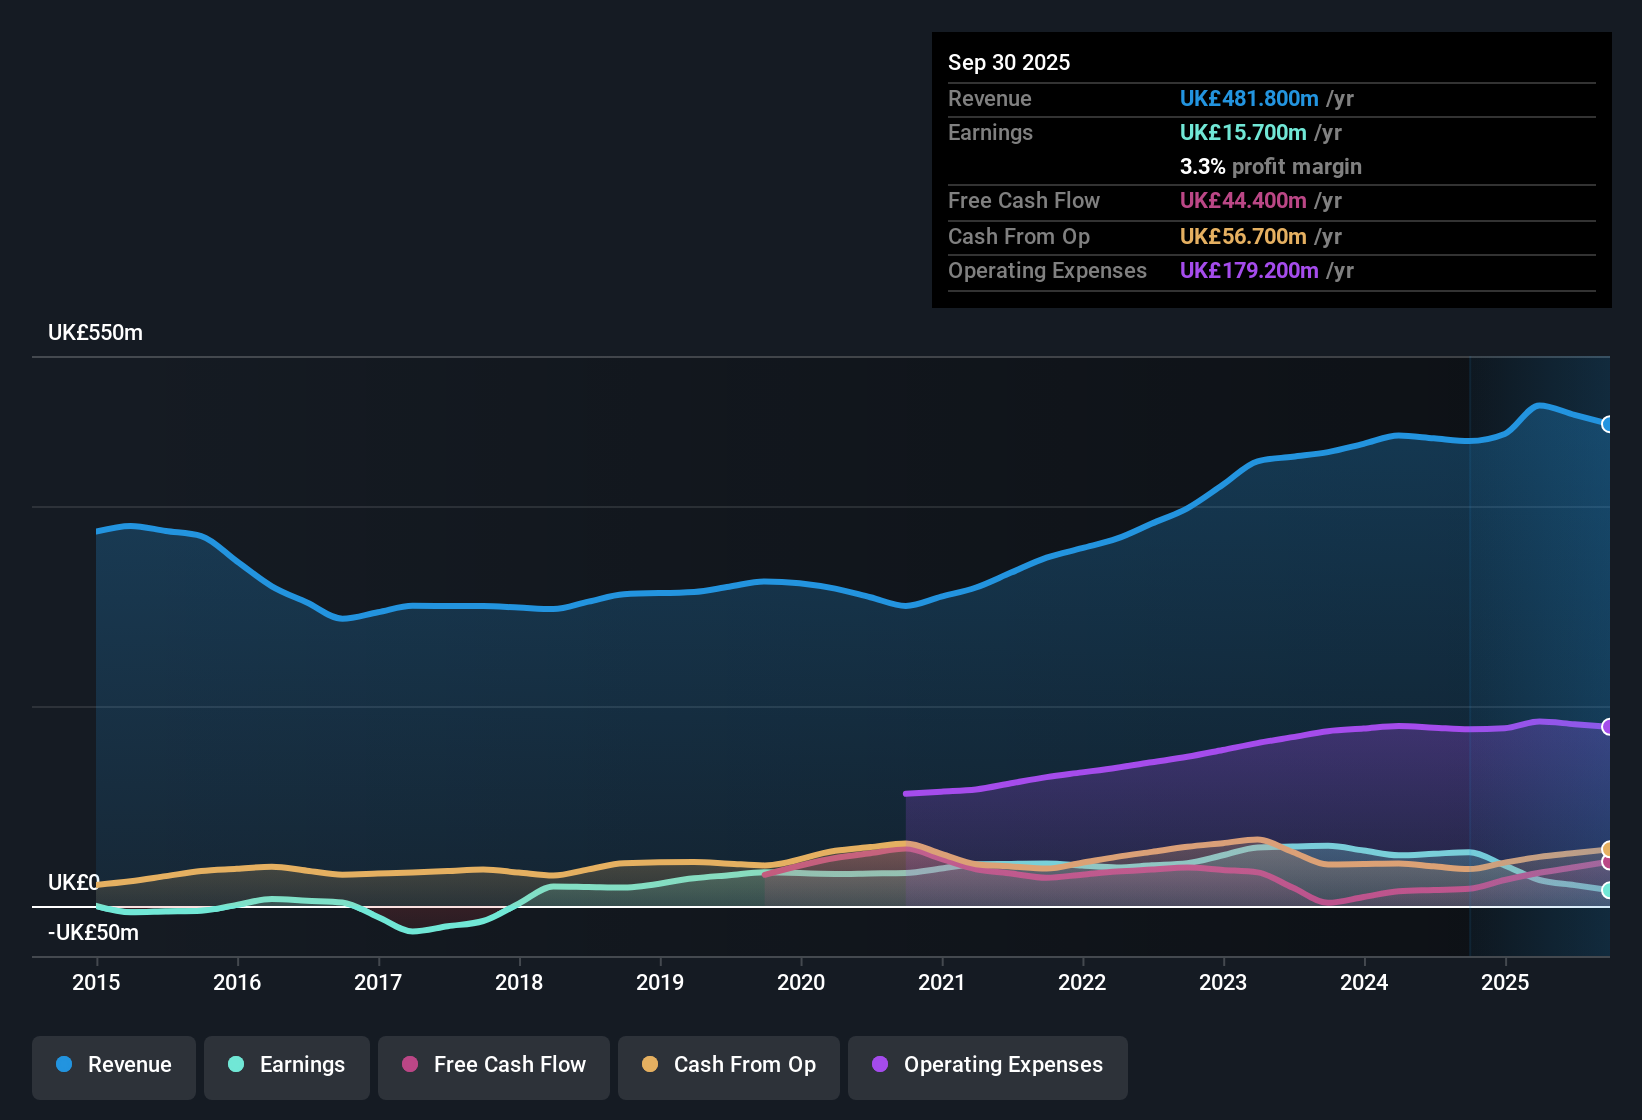This screenshot has height=1120, width=1642.
Task: Click the Cash From Op endpoint marker
Action: (1606, 849)
